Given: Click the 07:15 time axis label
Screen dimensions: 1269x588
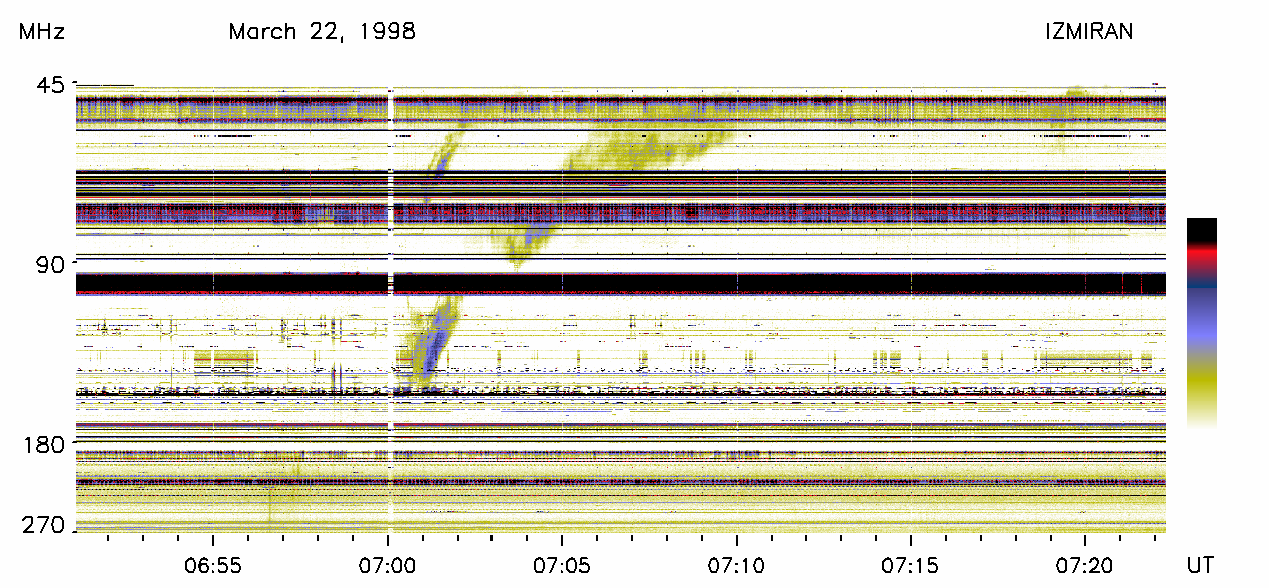Looking at the screenshot, I should [910, 566].
